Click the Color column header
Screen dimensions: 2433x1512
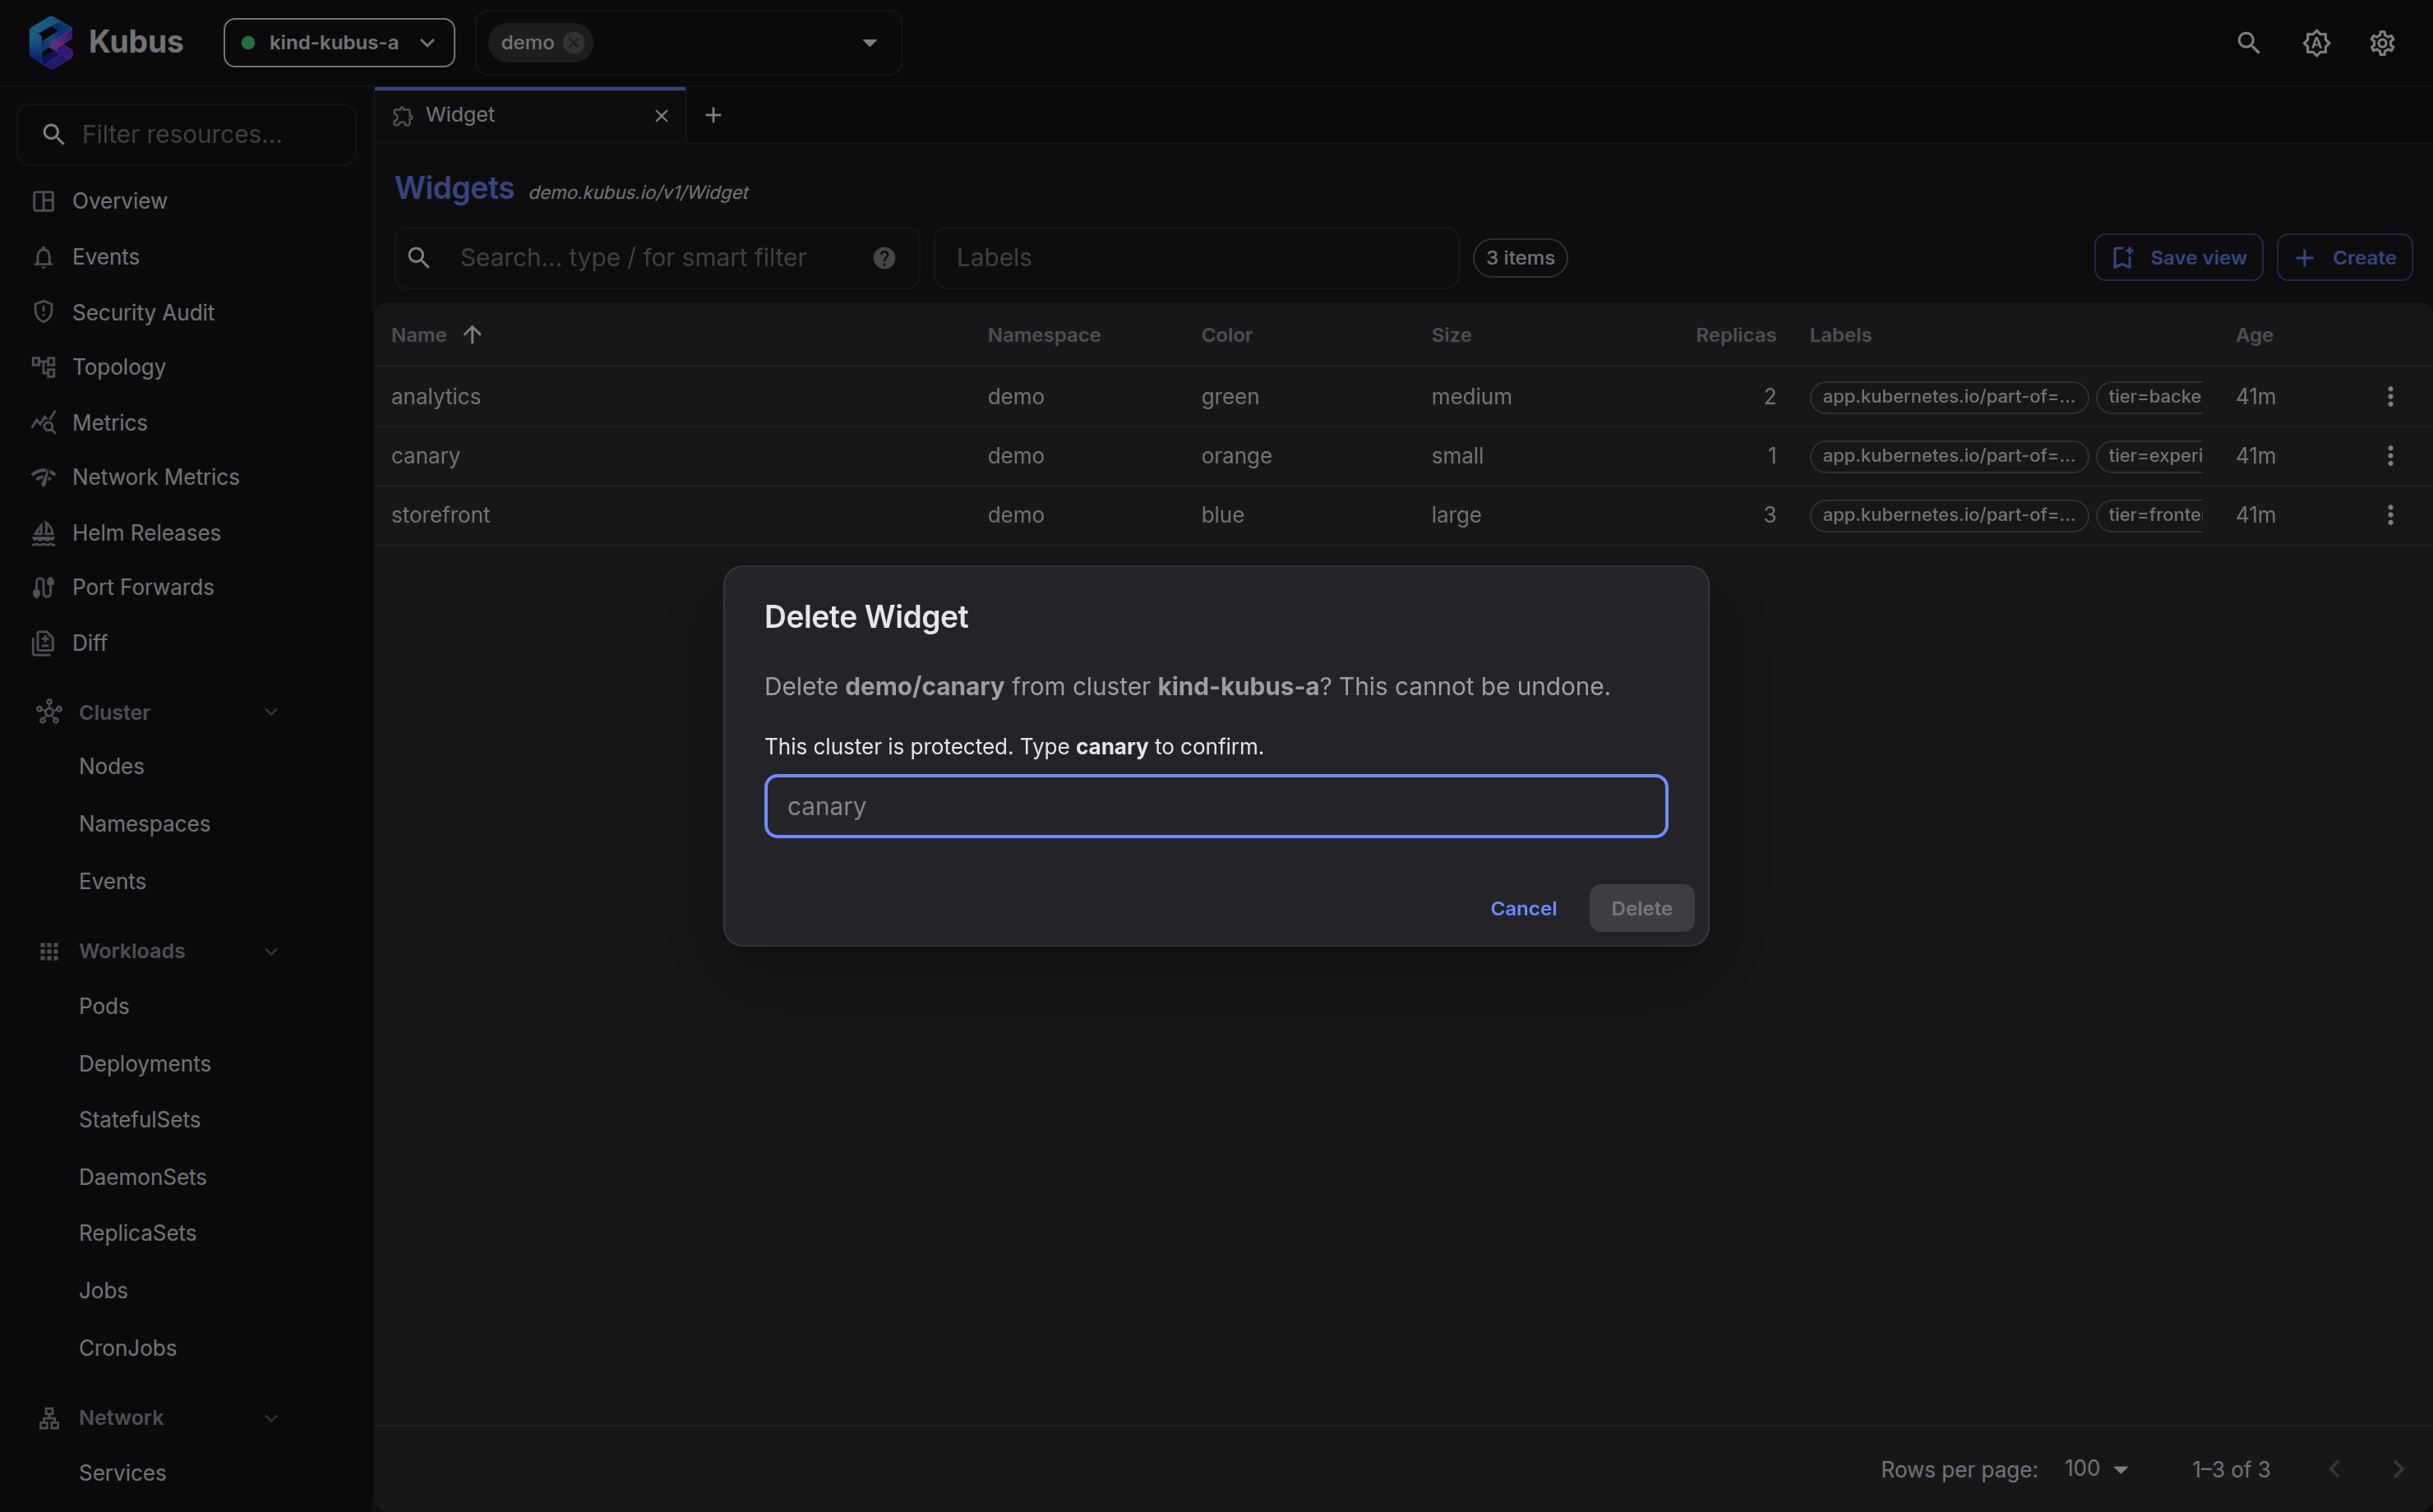click(1226, 335)
